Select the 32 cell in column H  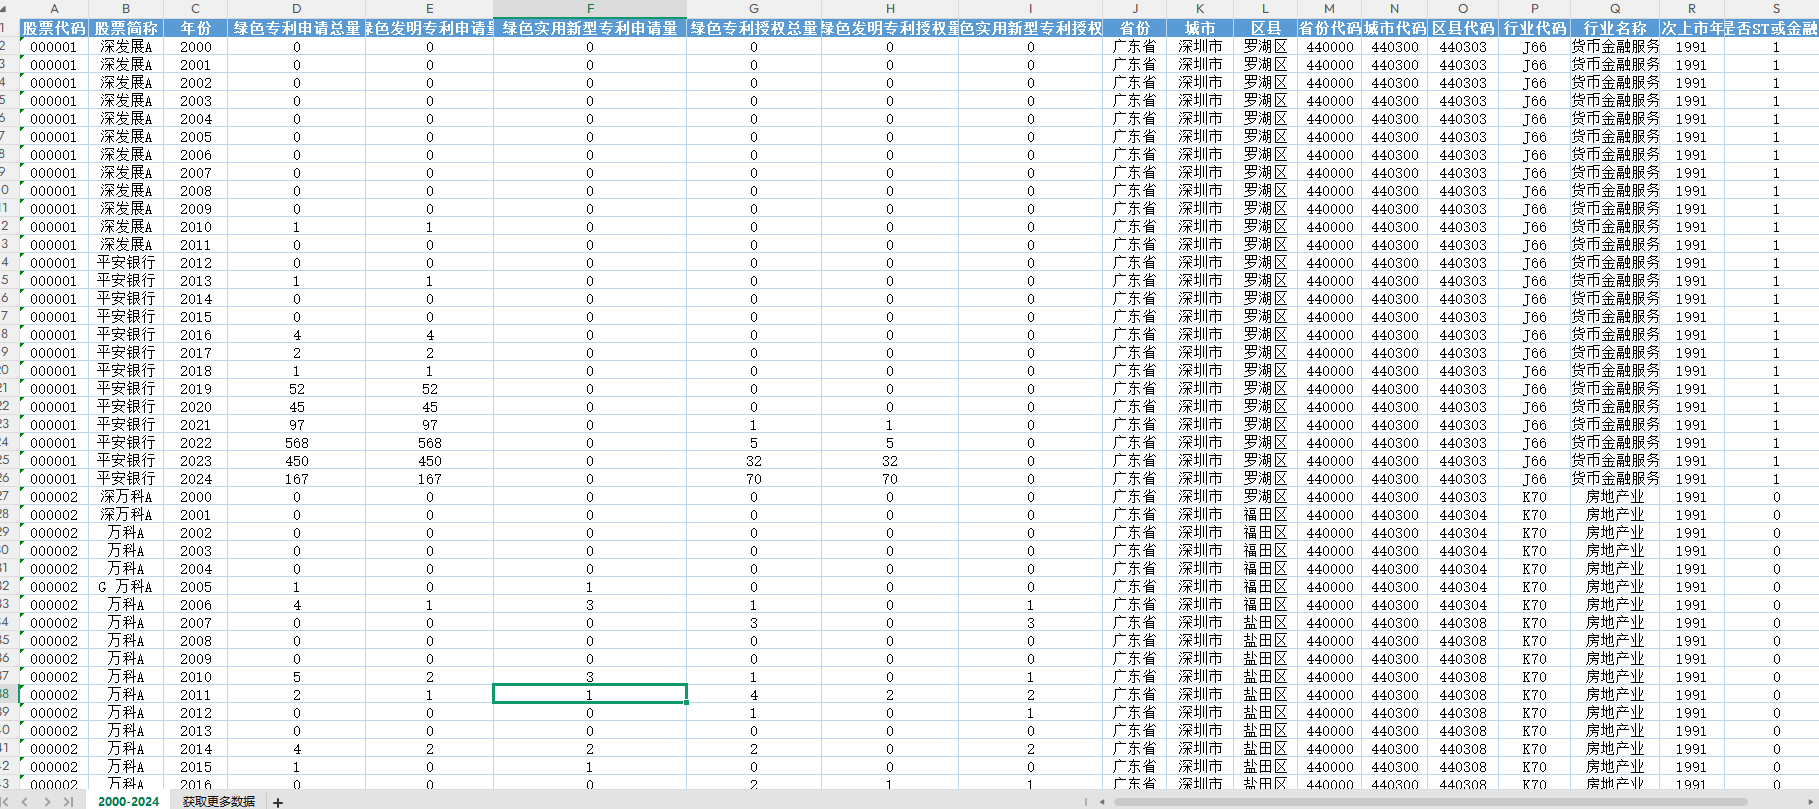tap(890, 461)
